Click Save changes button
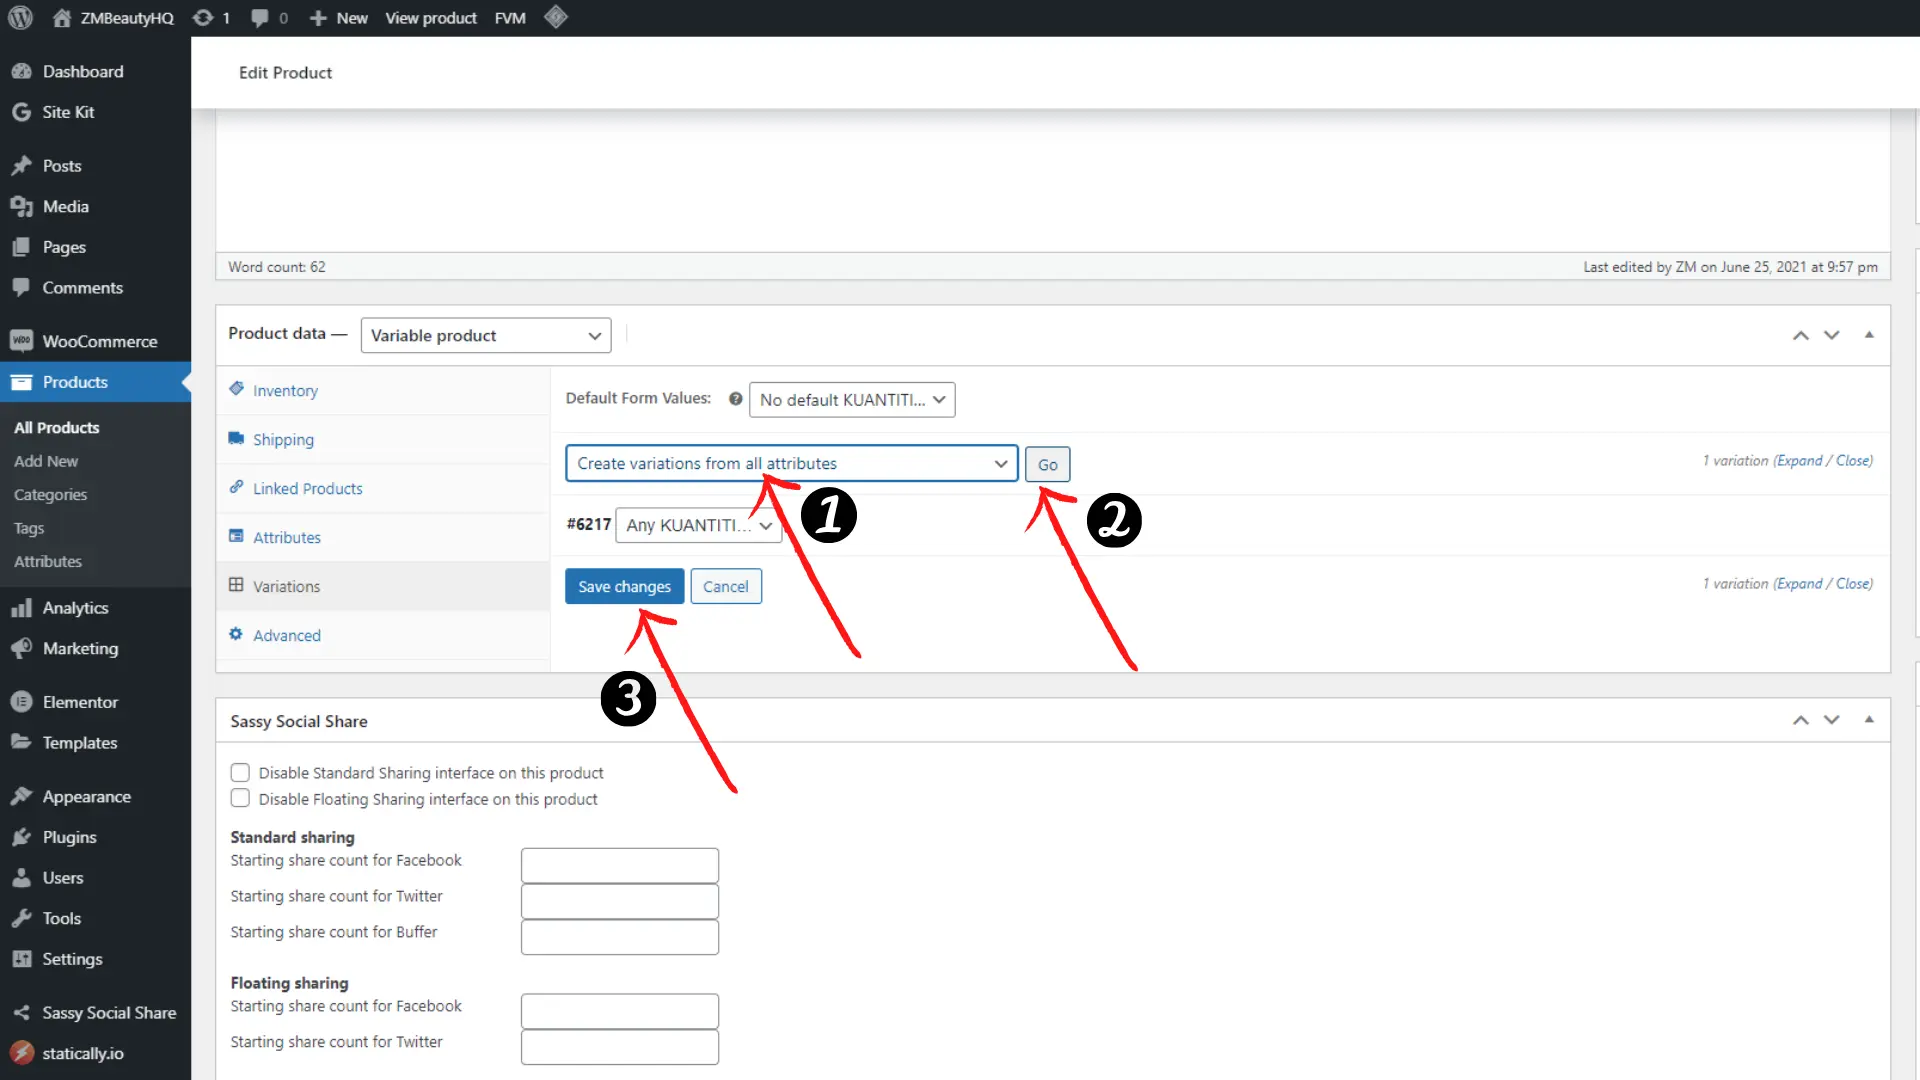 pyautogui.click(x=624, y=586)
